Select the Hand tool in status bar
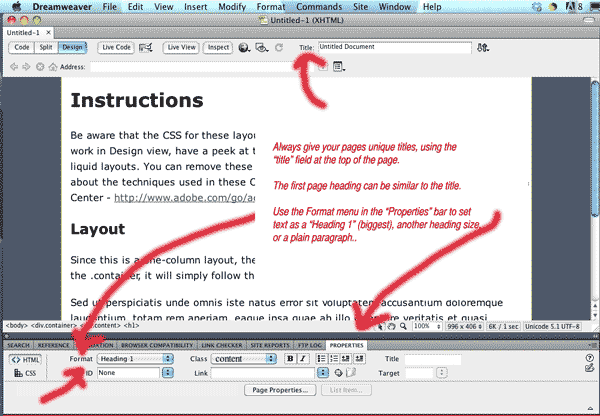600x416 pixels. 391,326
